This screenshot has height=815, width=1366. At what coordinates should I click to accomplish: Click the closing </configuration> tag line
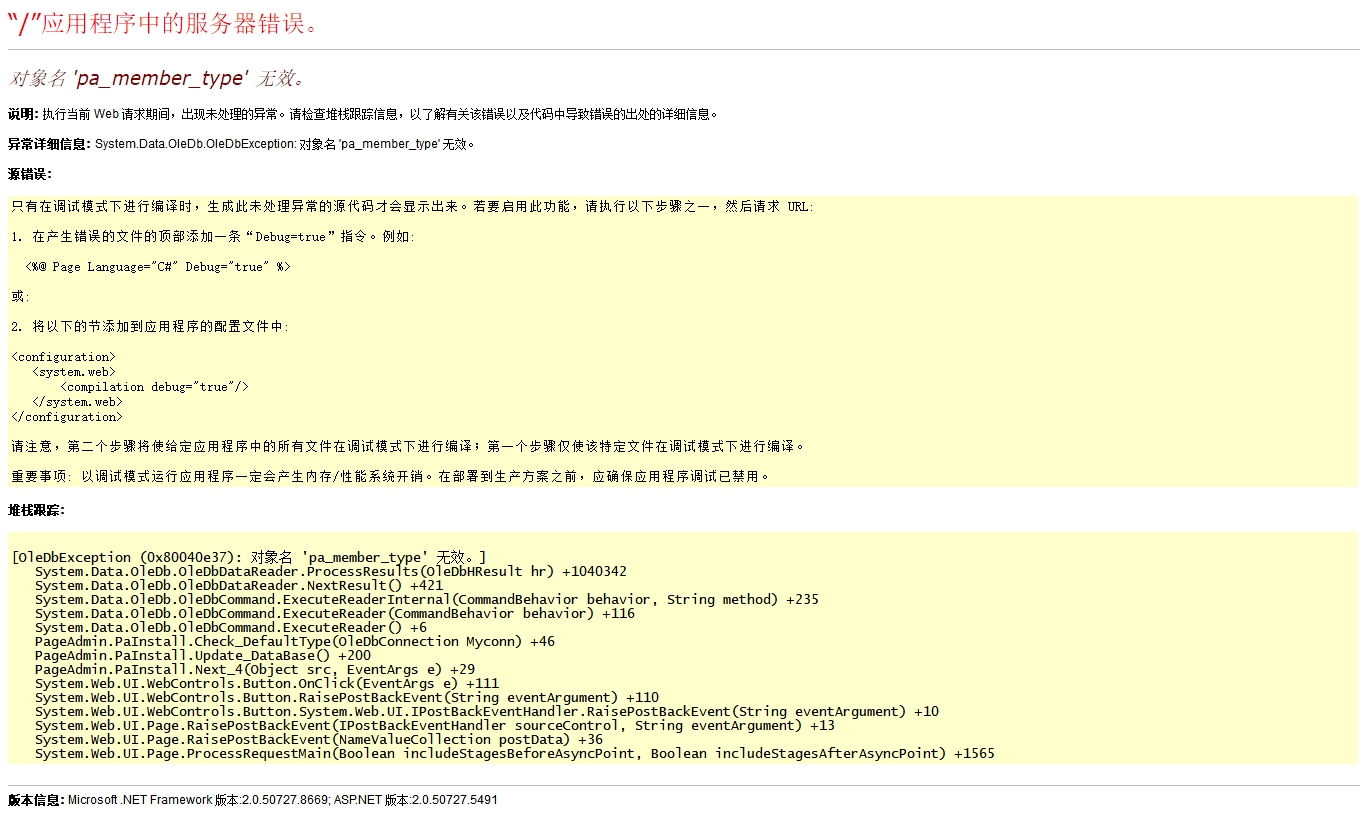[x=66, y=417]
